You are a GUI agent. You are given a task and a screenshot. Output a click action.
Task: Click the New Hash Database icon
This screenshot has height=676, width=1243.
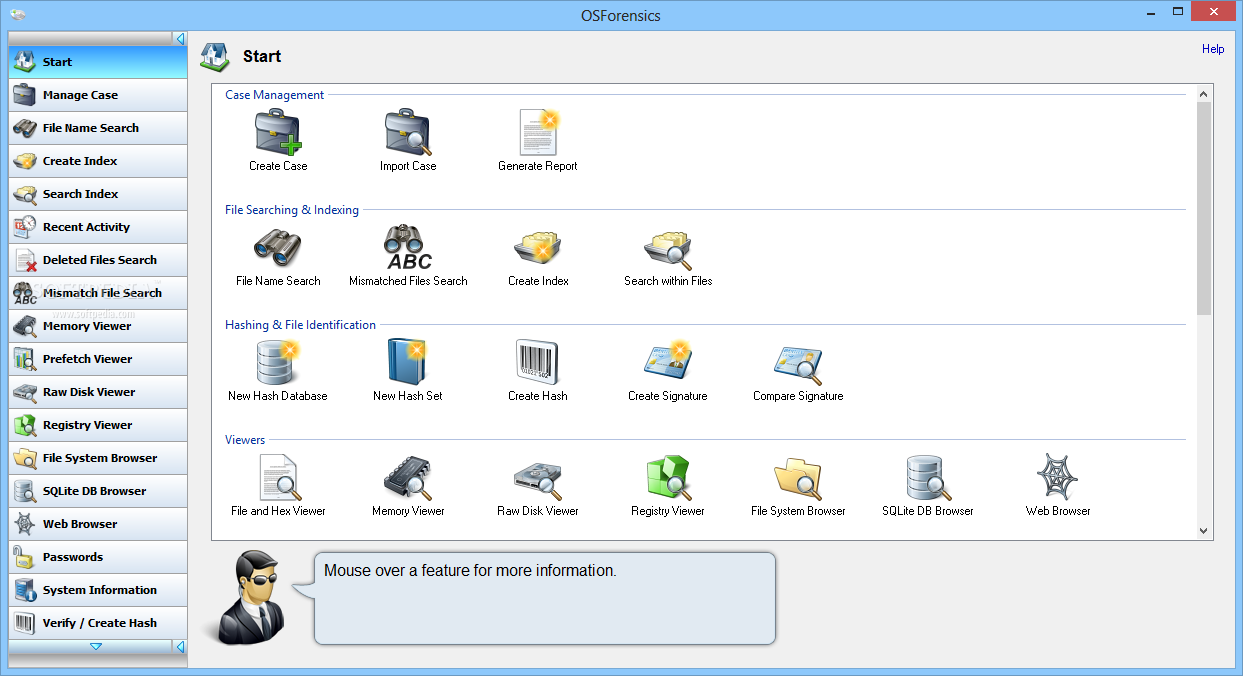(x=278, y=362)
